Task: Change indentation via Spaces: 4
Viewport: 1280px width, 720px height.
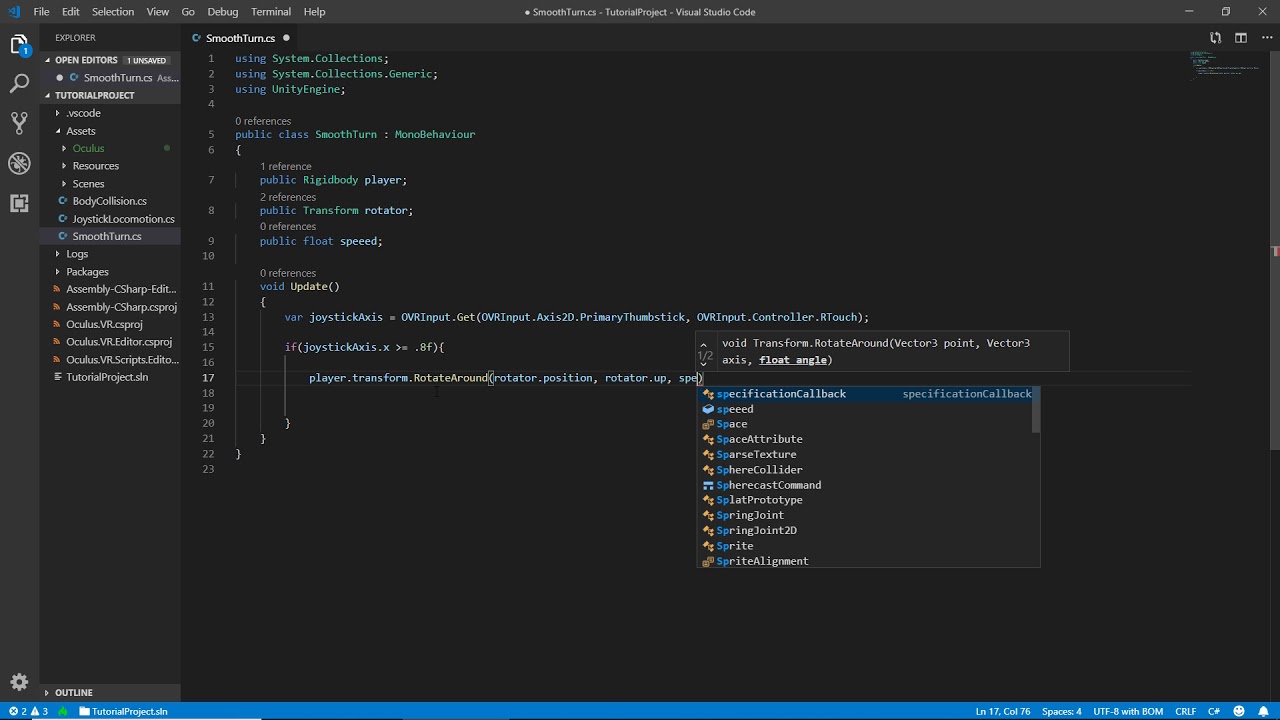Action: [1062, 712]
